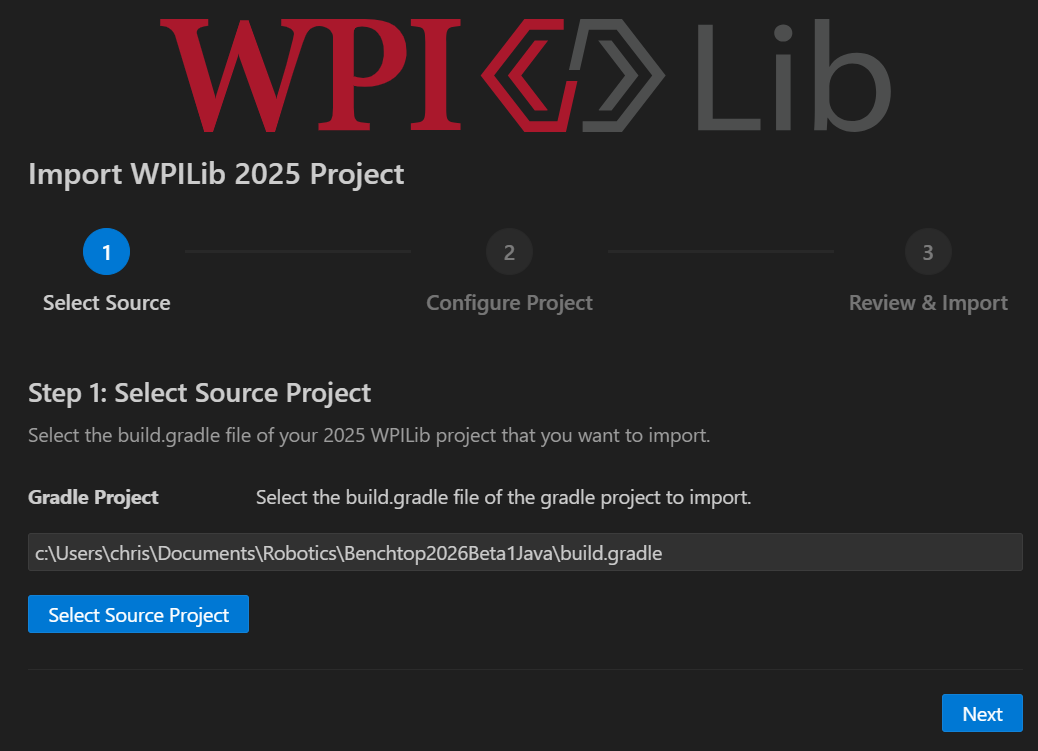Click the Import WPILib 2025 Project heading
1038x751 pixels.
pos(216,174)
